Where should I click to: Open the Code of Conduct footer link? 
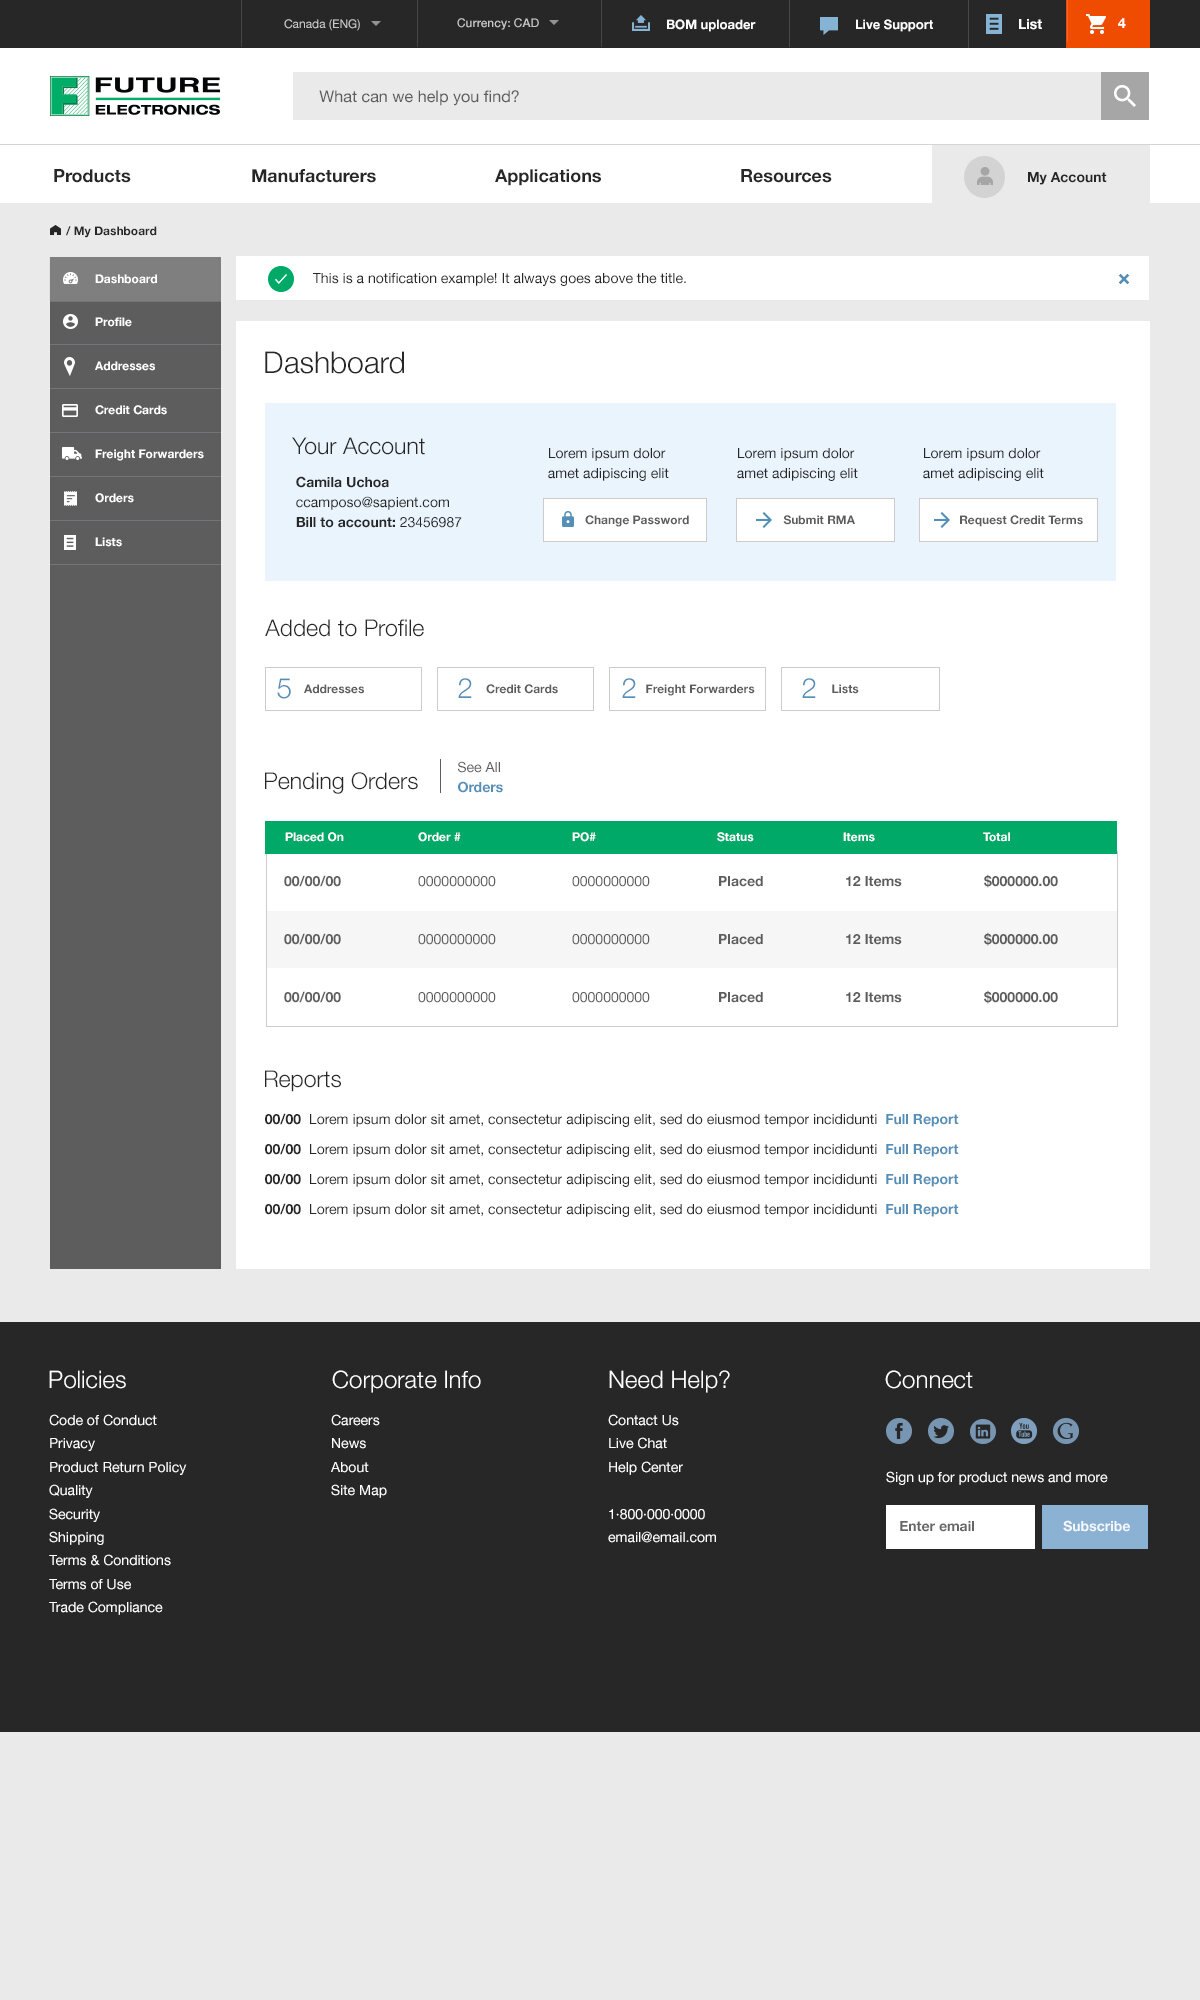coord(103,1420)
